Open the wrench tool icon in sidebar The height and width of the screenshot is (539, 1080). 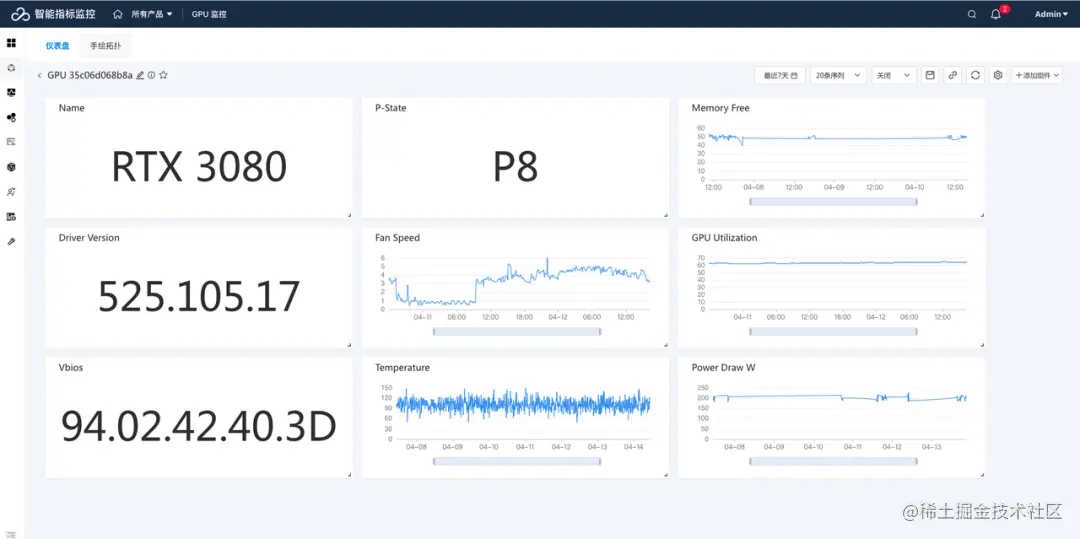click(x=11, y=242)
